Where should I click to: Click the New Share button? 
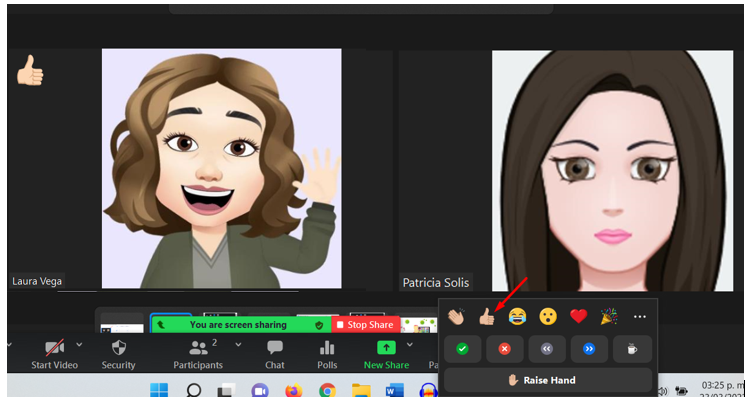point(386,355)
